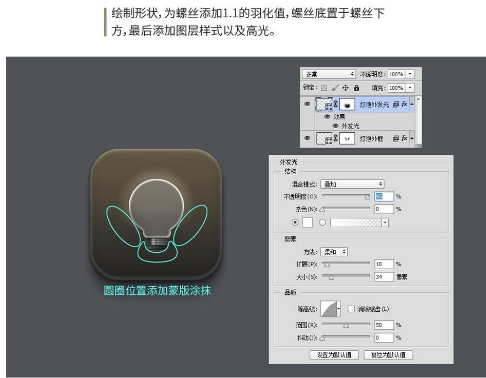486x378 pixels.
Task: Click 效果 effects row text
Action: click(x=339, y=117)
